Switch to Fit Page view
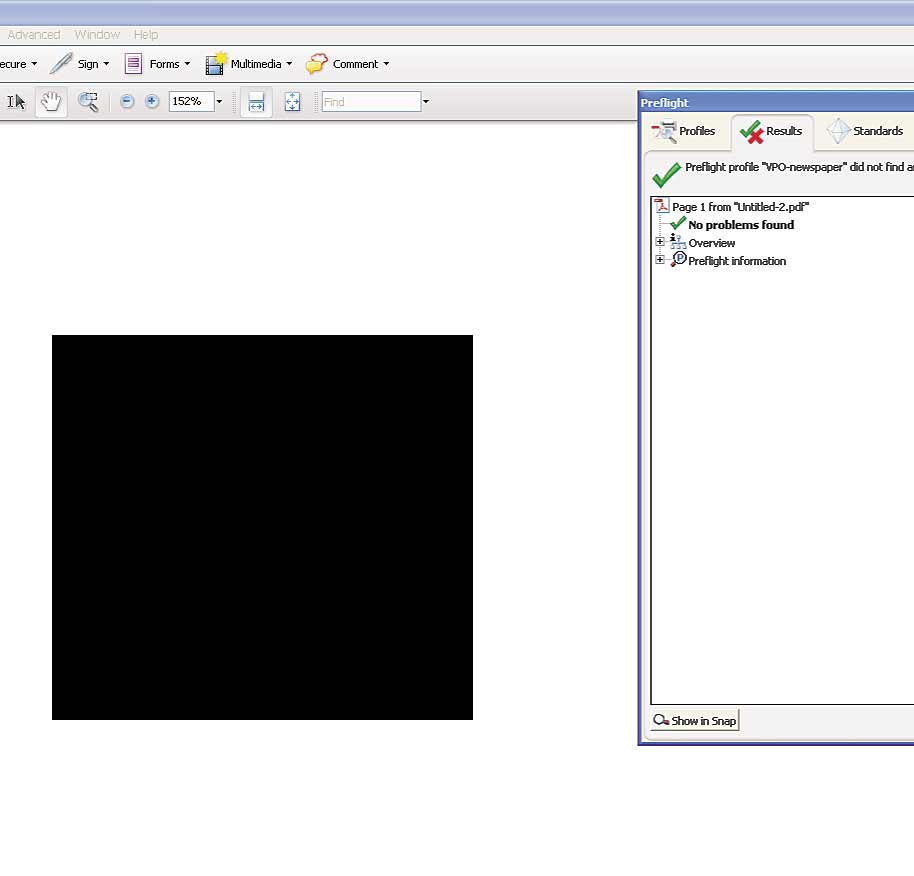The image size is (914, 876). coord(293,102)
